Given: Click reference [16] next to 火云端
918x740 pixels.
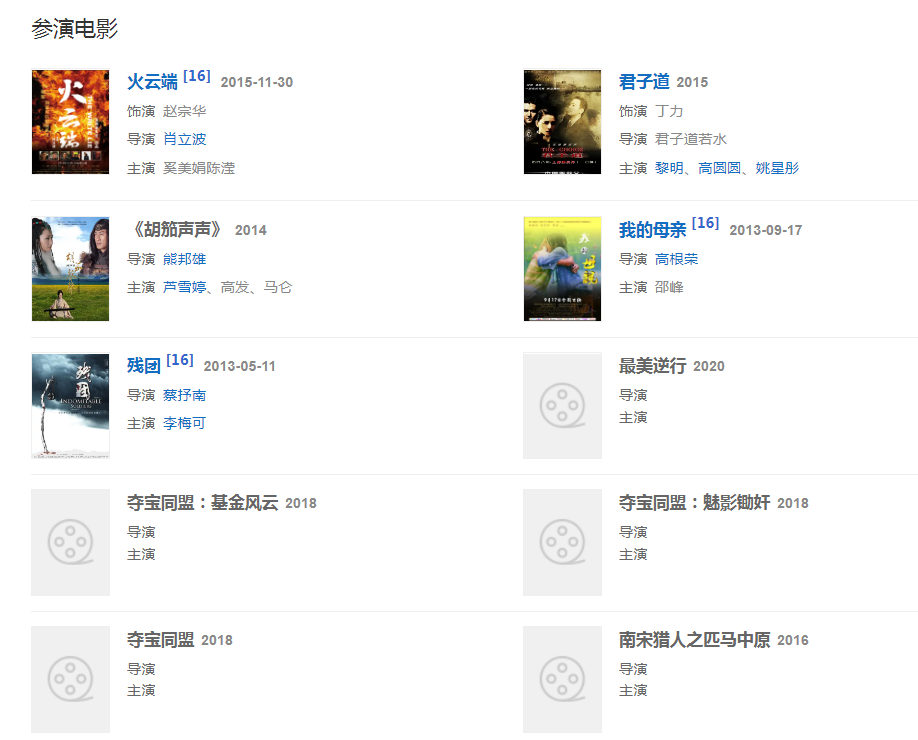Looking at the screenshot, I should tap(197, 76).
